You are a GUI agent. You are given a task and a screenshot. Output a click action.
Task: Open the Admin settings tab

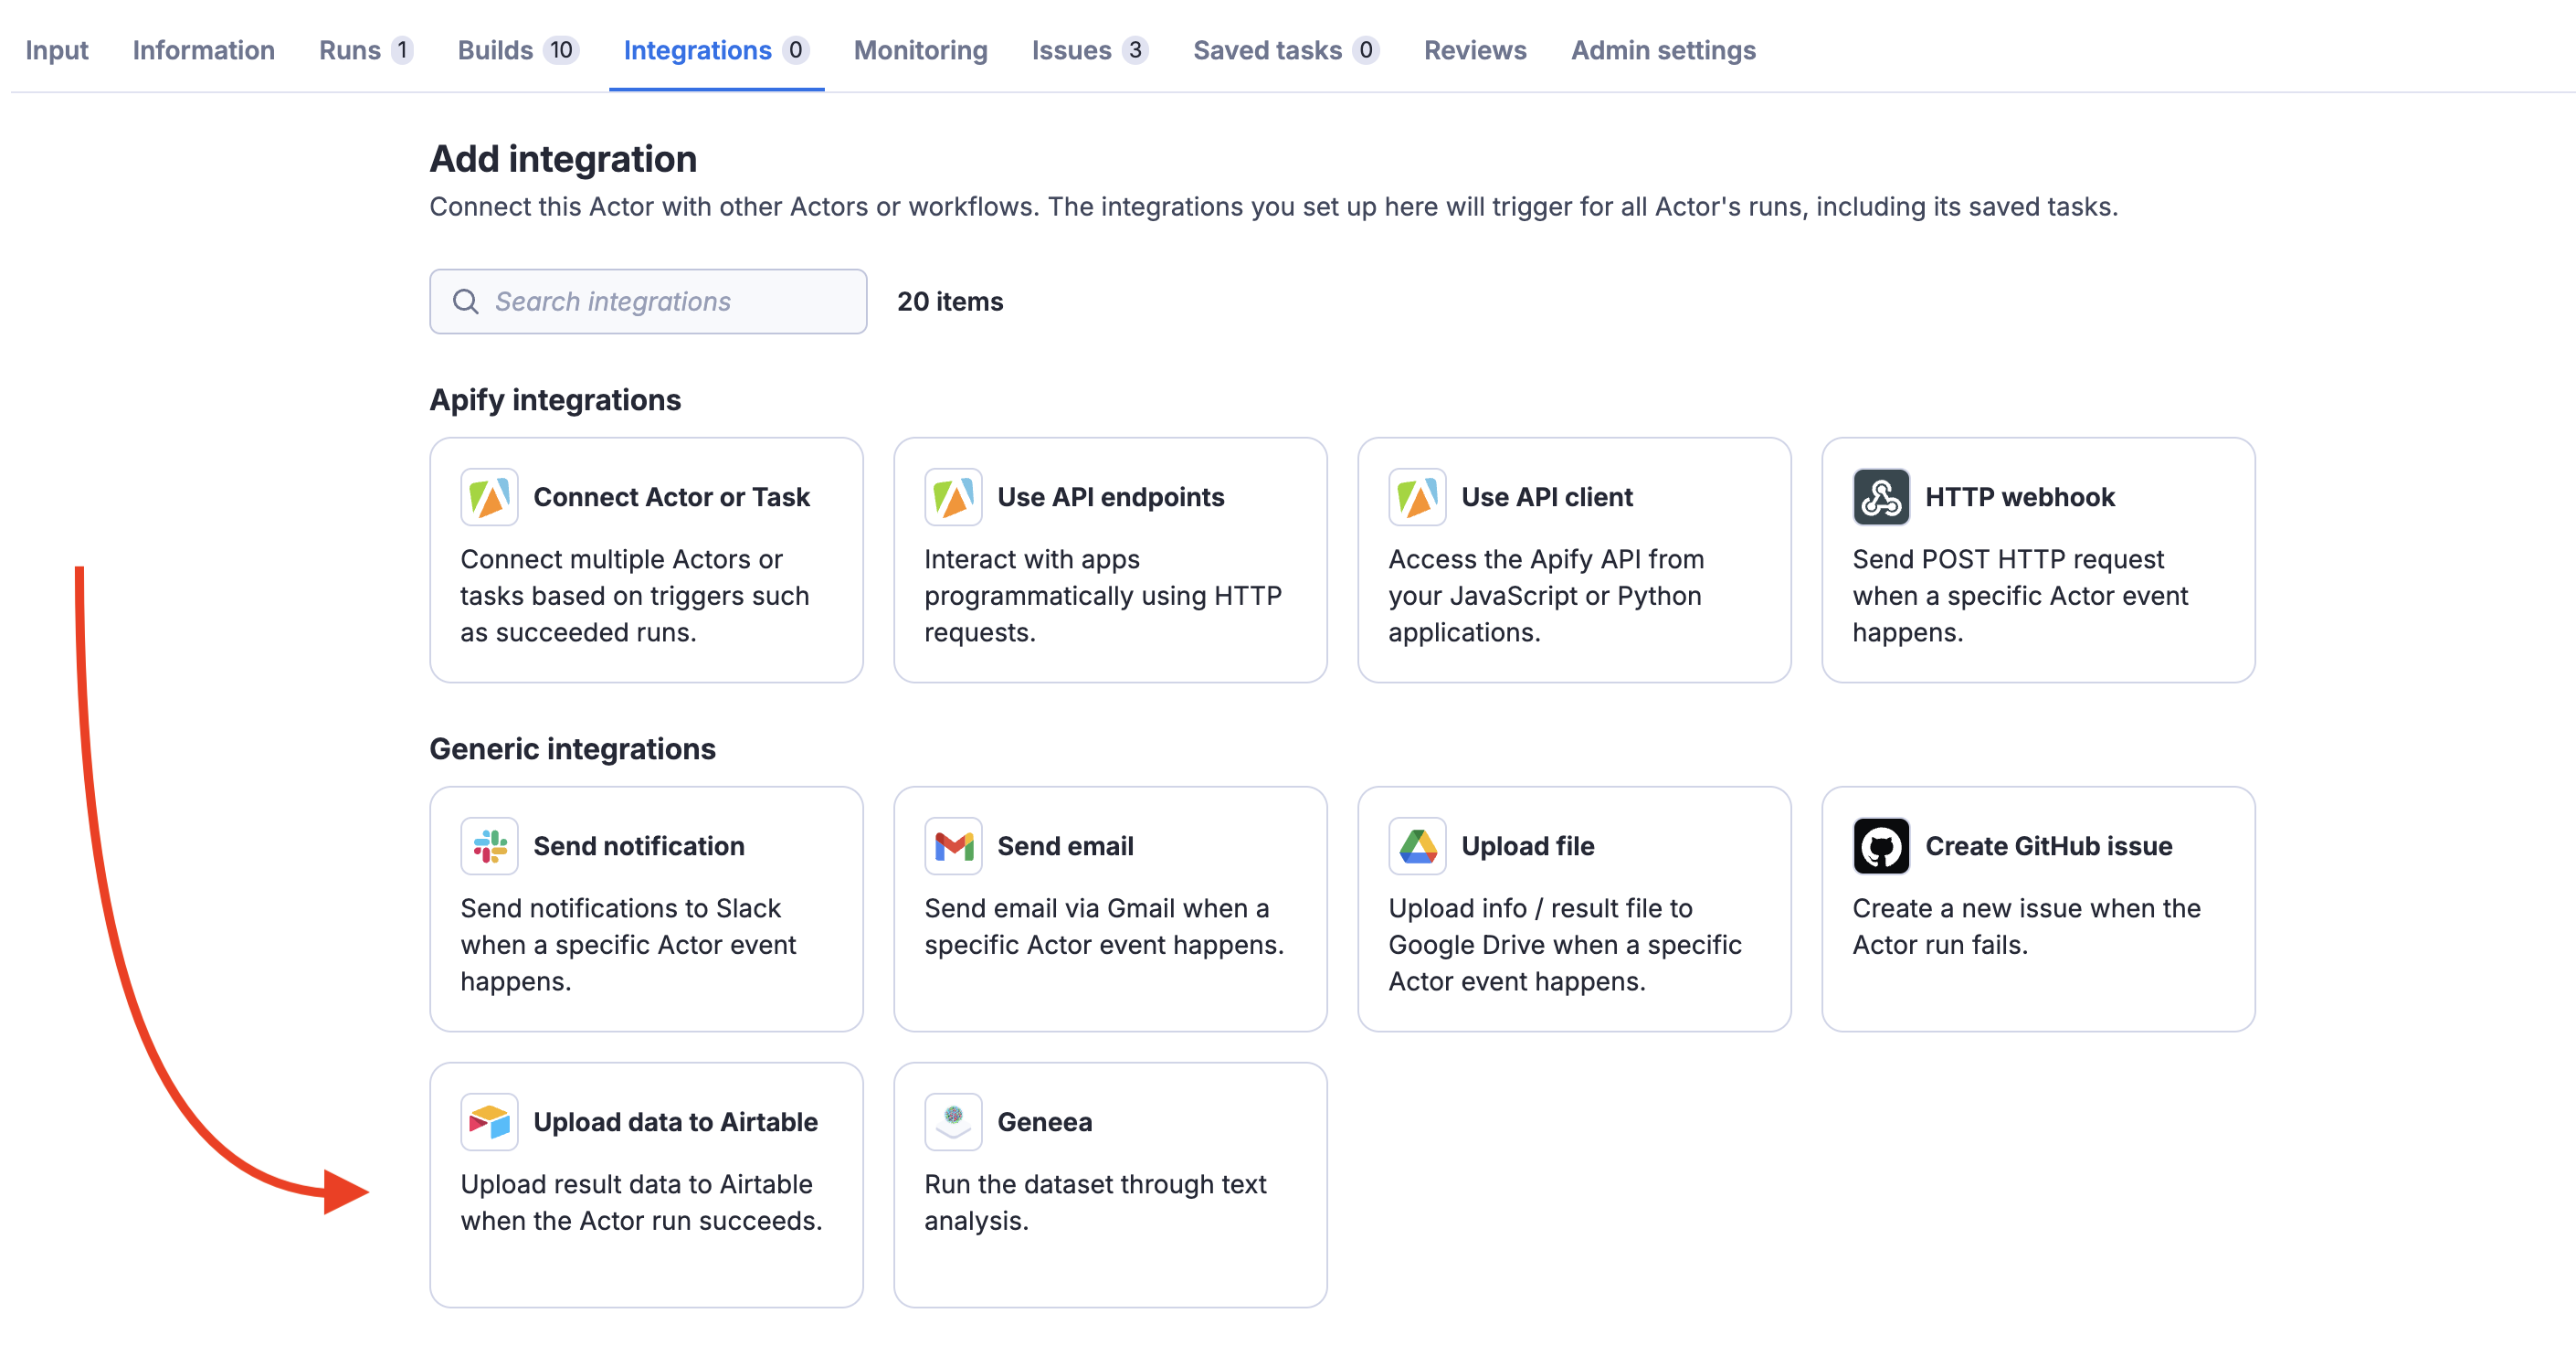click(1663, 49)
